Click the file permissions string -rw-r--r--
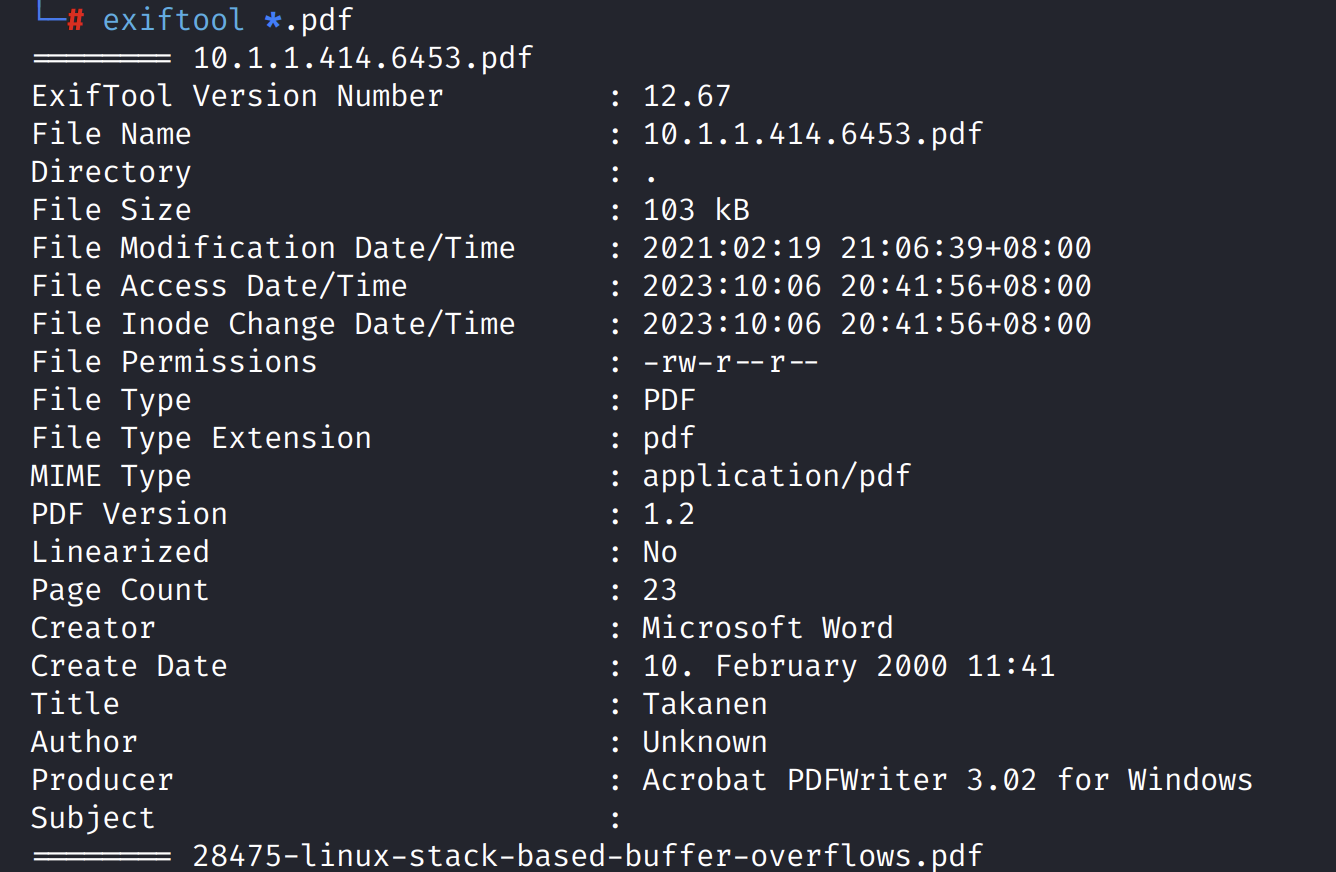This screenshot has height=872, width=1336. pyautogui.click(x=731, y=362)
